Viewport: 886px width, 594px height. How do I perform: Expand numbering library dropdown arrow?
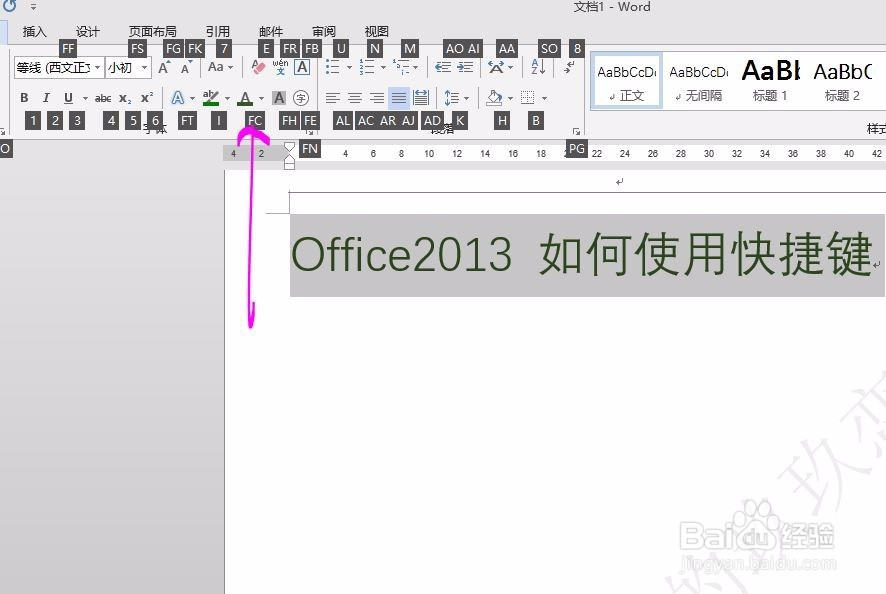pos(383,68)
